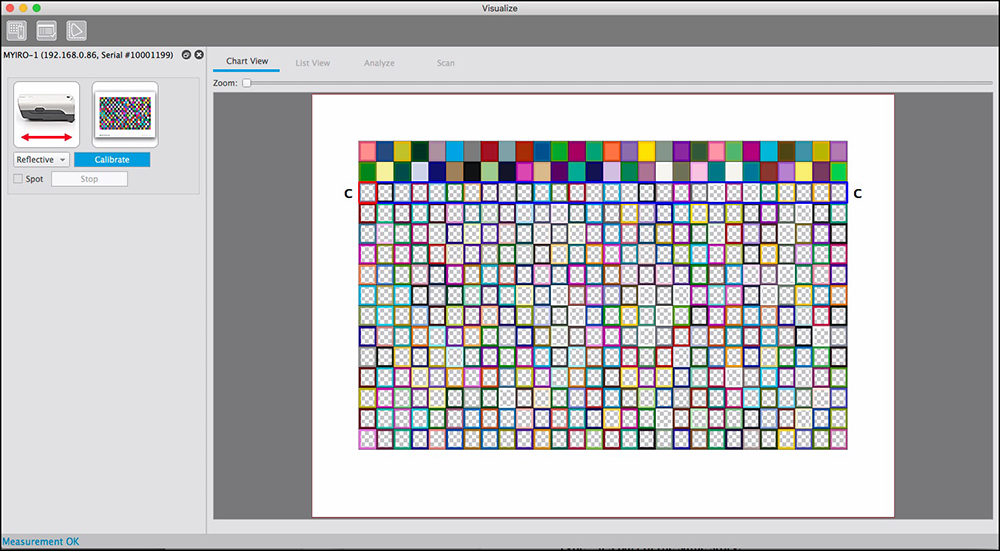
Task: Open the color chart thumbnail preview
Action: pos(125,115)
